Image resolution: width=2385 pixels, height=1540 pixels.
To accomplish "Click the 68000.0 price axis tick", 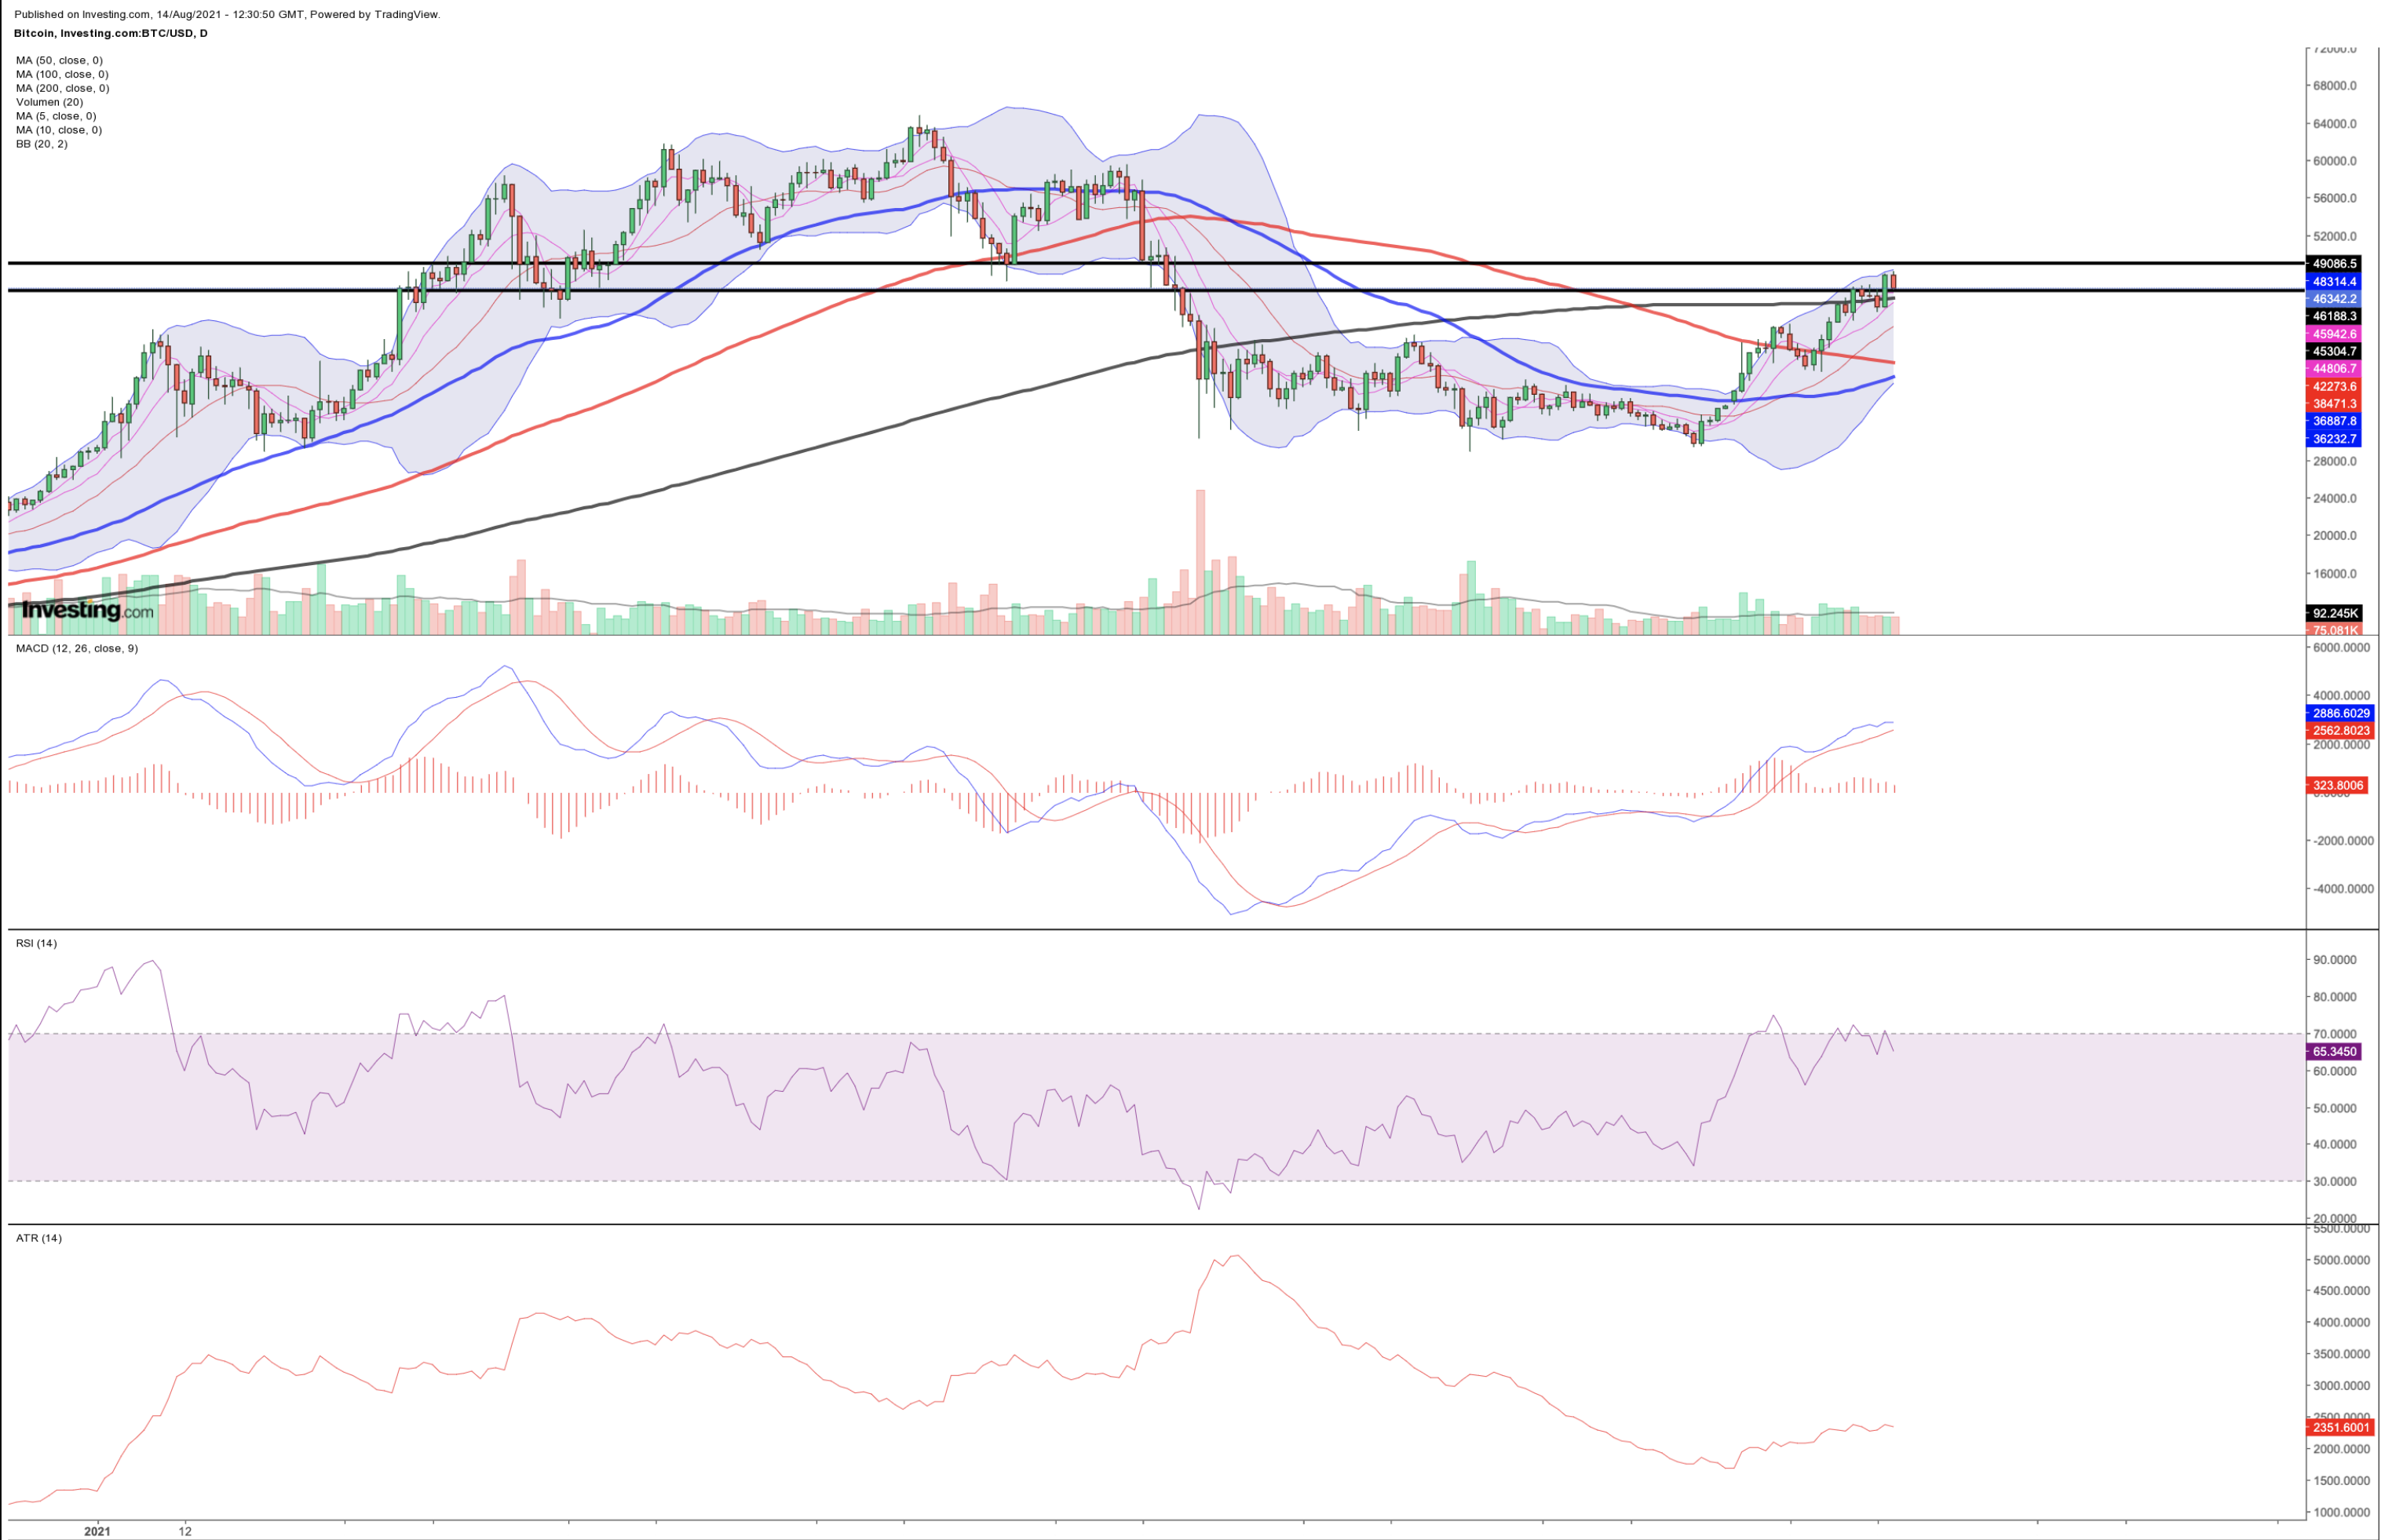I will (x=2335, y=86).
